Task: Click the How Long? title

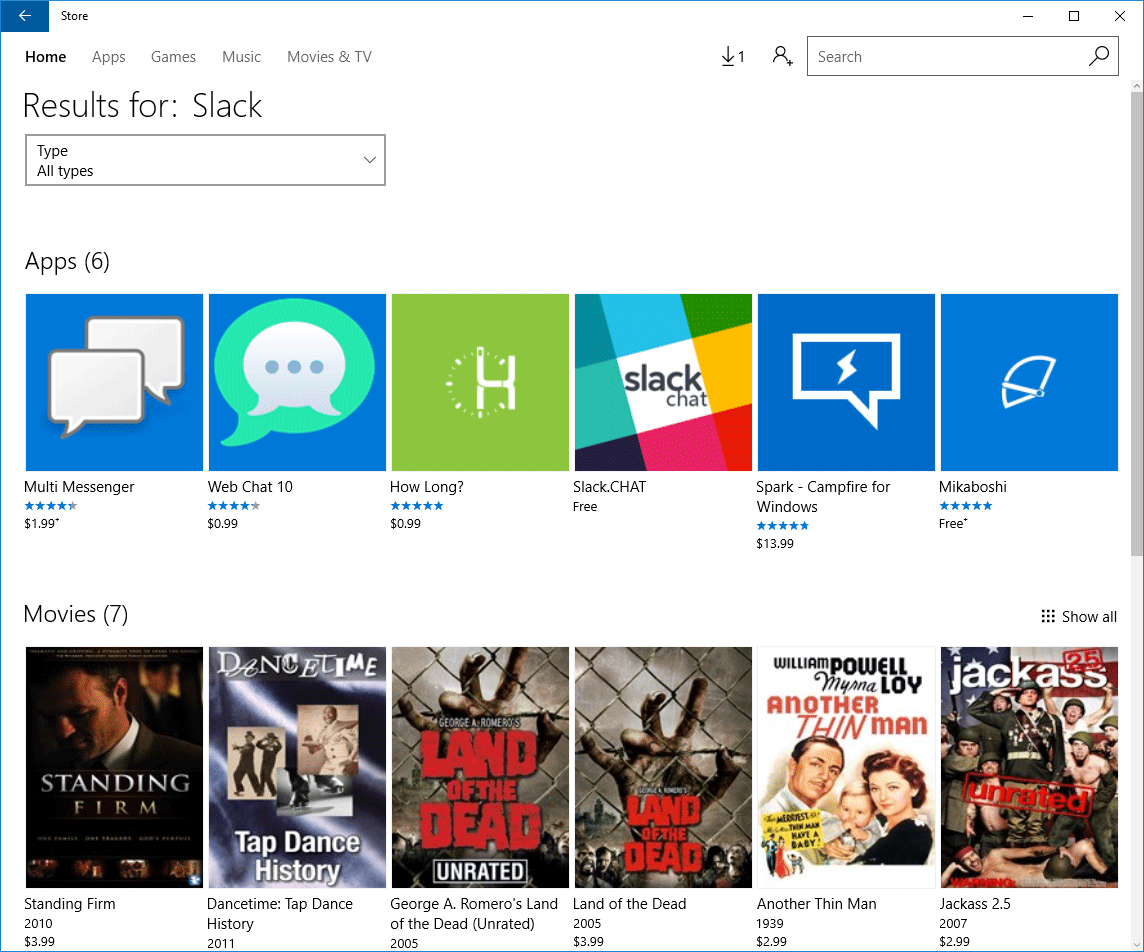Action: click(x=427, y=487)
